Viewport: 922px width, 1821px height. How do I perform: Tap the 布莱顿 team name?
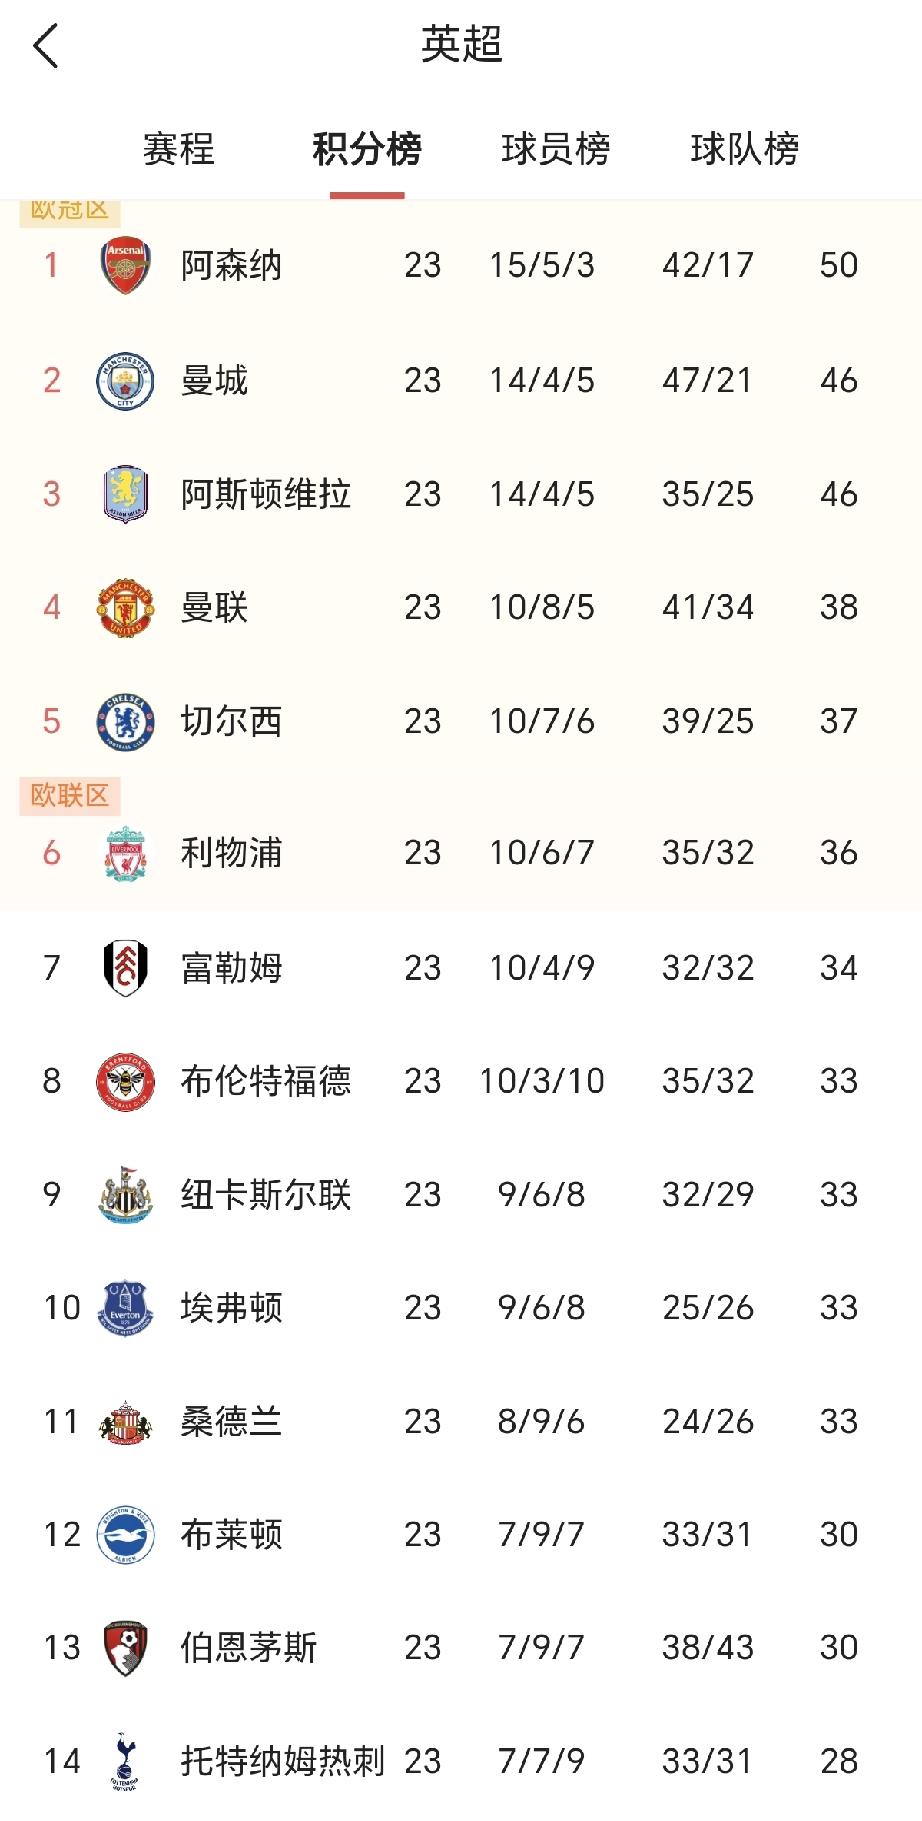(x=231, y=1534)
